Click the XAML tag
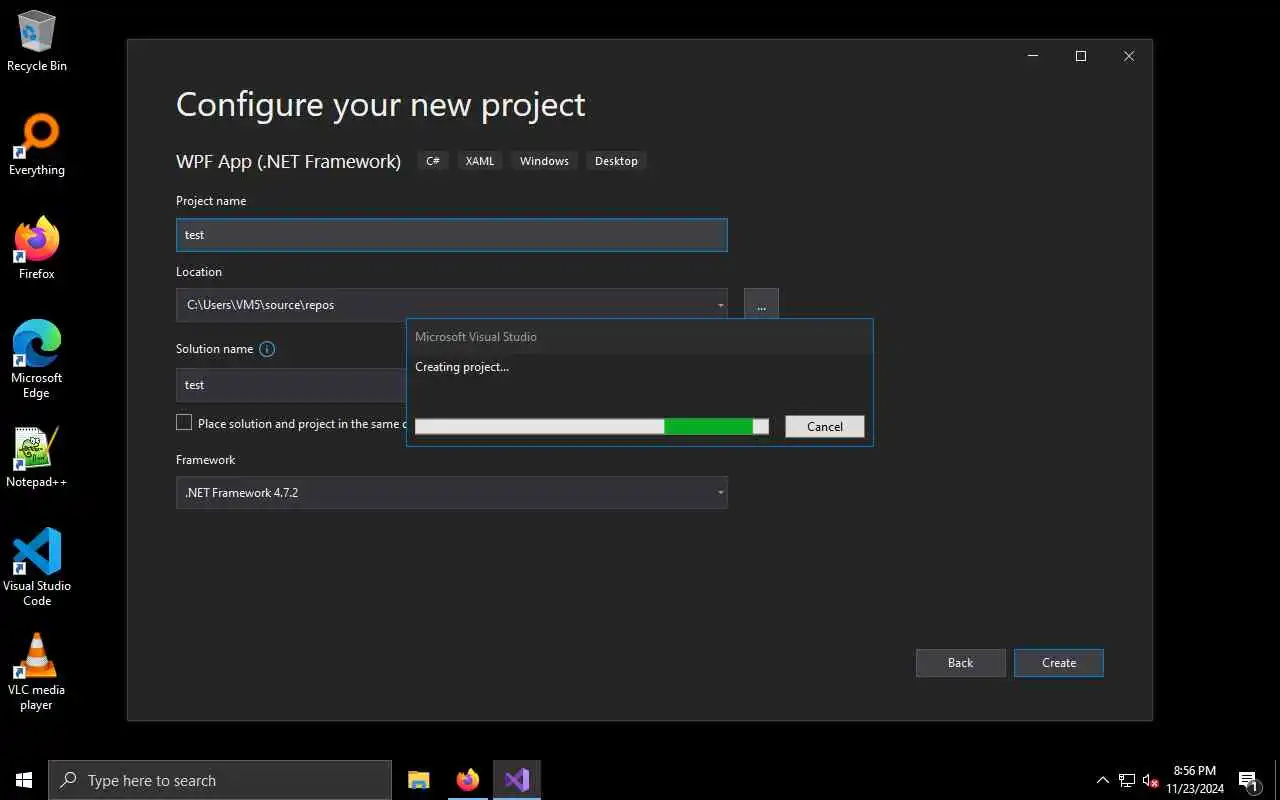Viewport: 1280px width, 800px height. click(x=480, y=161)
